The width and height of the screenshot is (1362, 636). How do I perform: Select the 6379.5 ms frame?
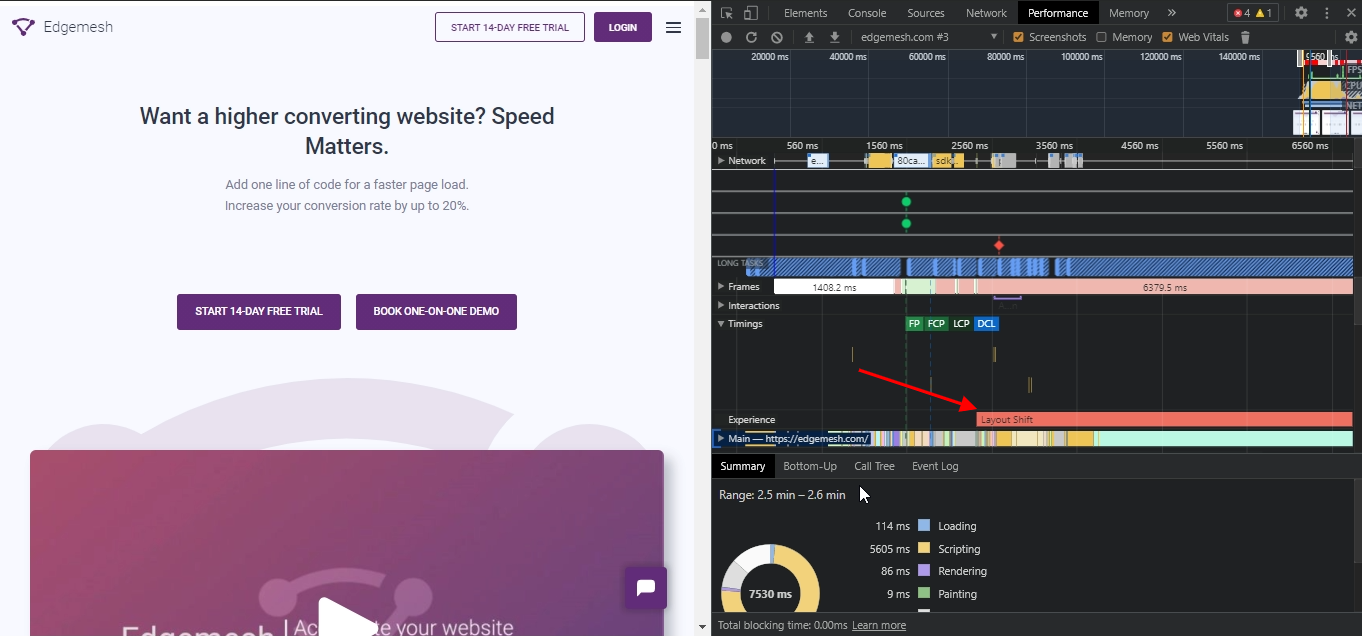coord(1165,287)
